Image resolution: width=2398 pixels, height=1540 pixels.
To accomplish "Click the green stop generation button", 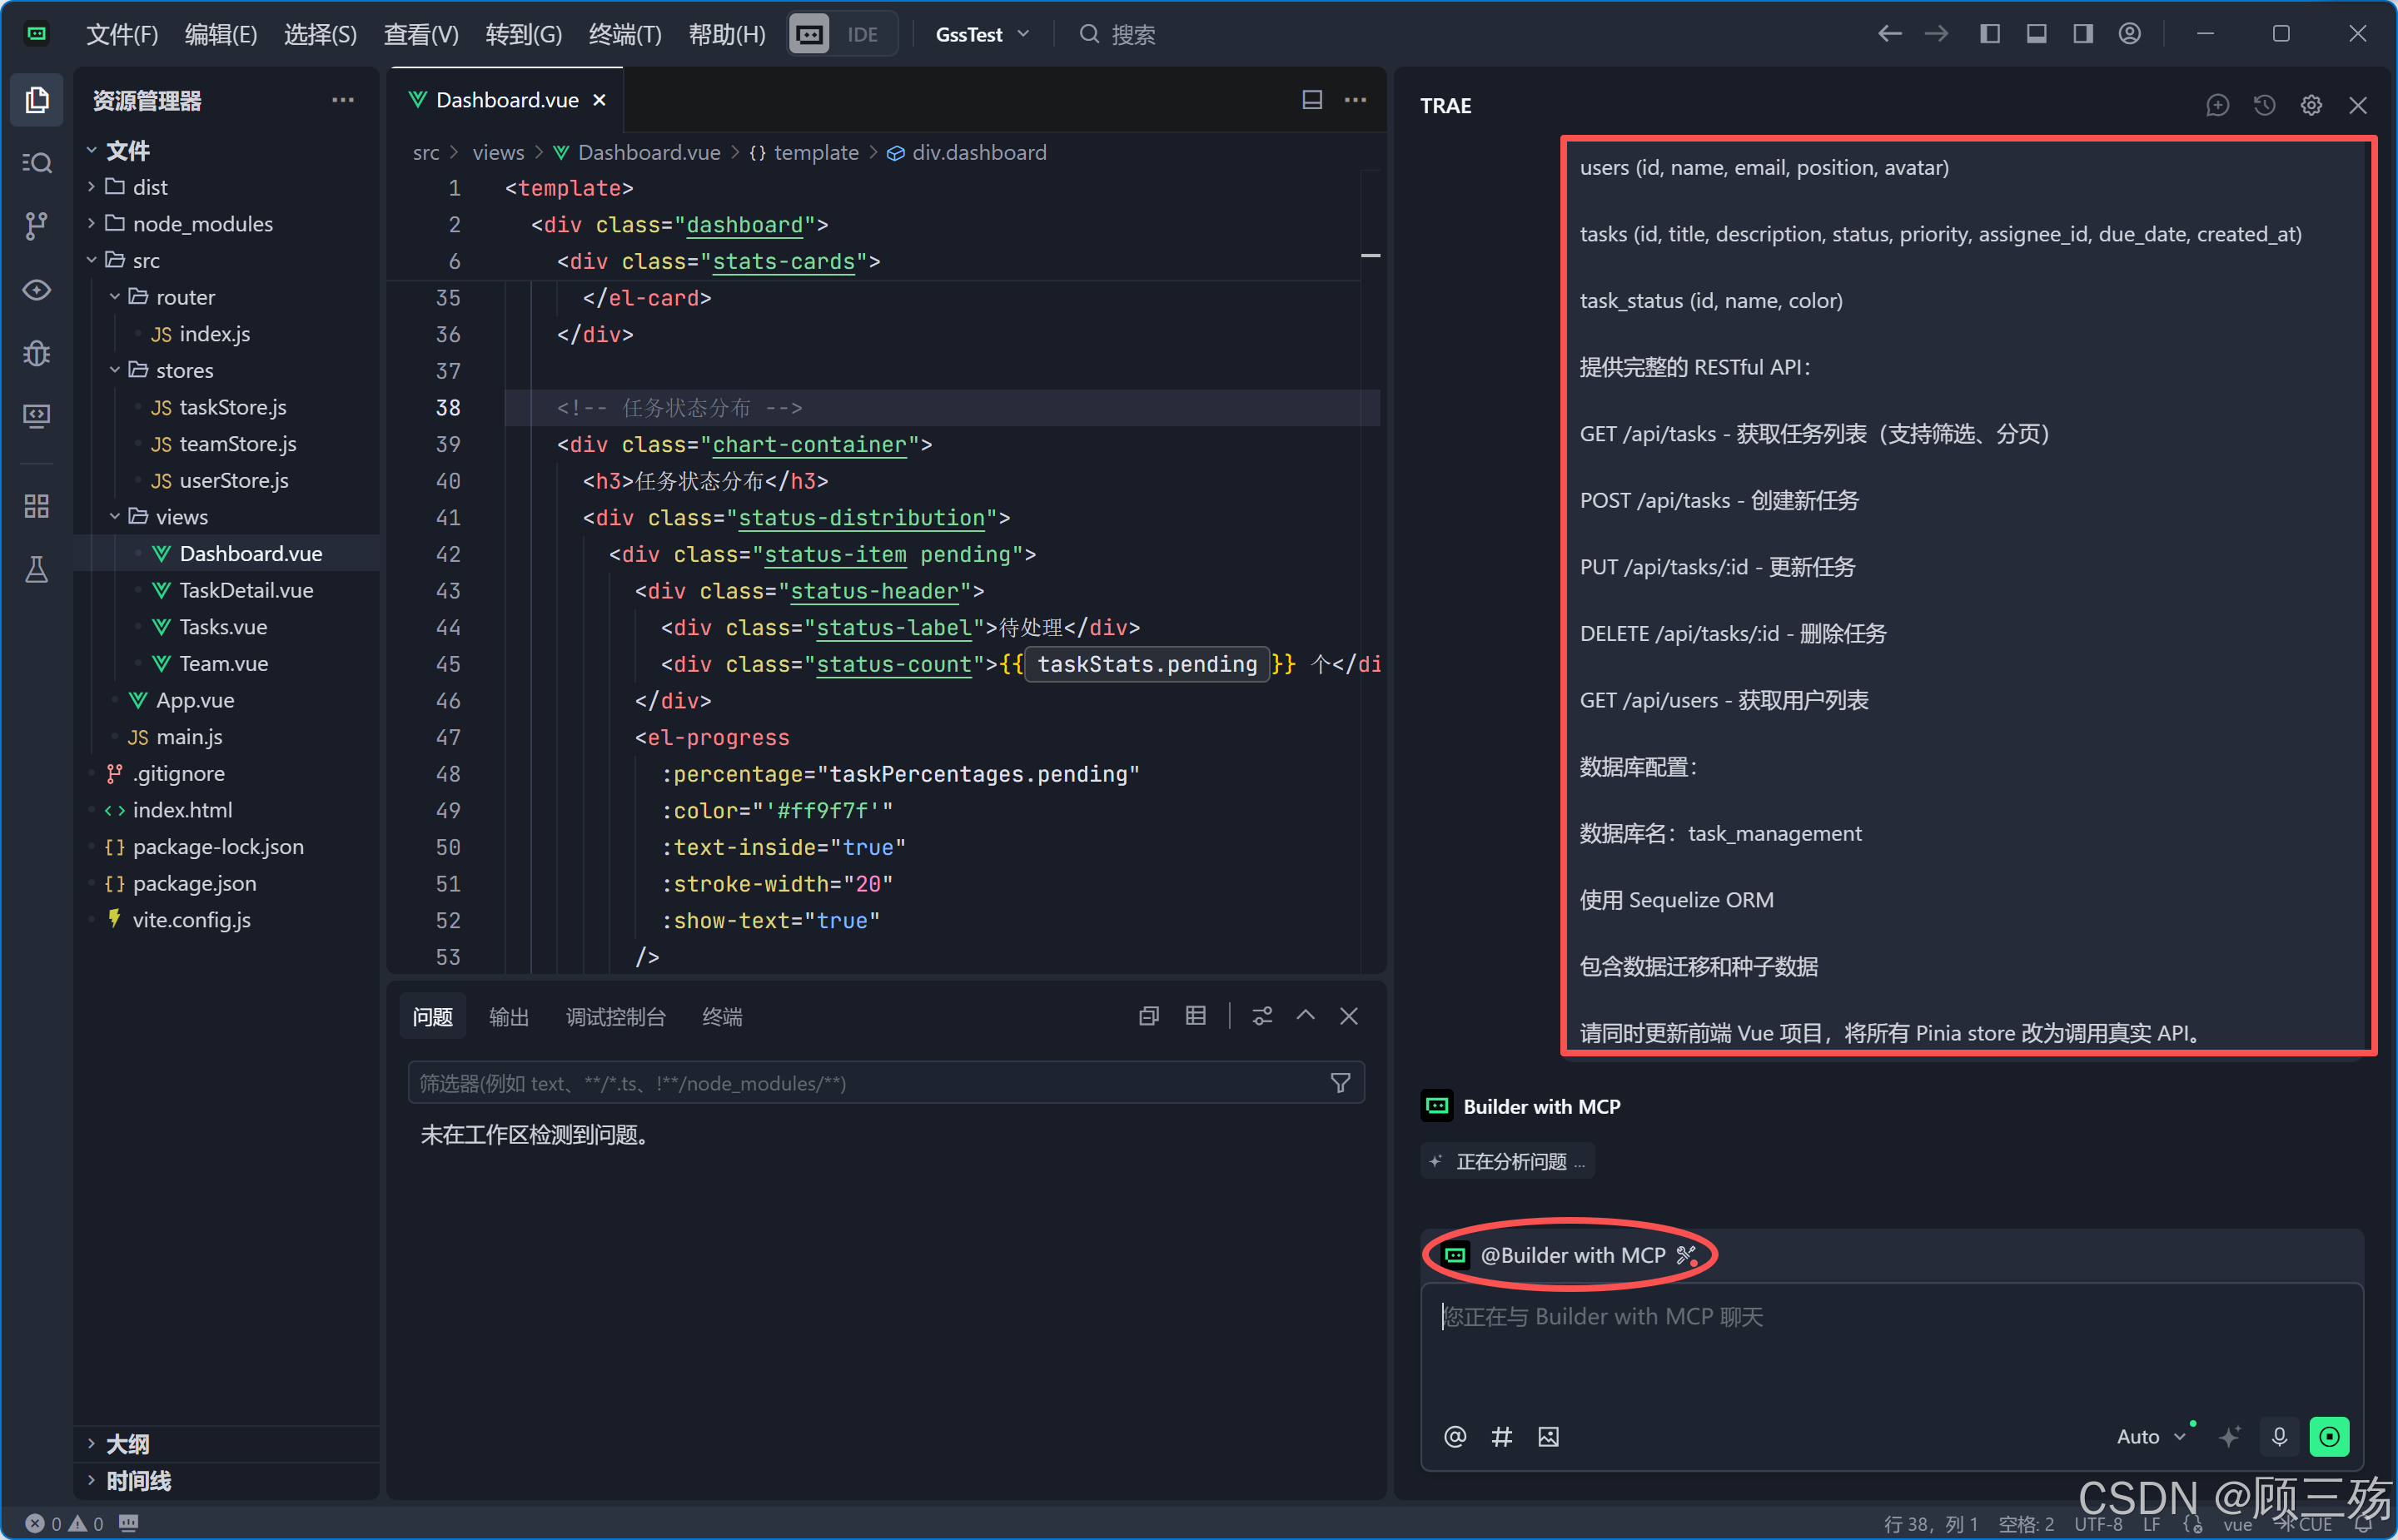I will point(2328,1437).
